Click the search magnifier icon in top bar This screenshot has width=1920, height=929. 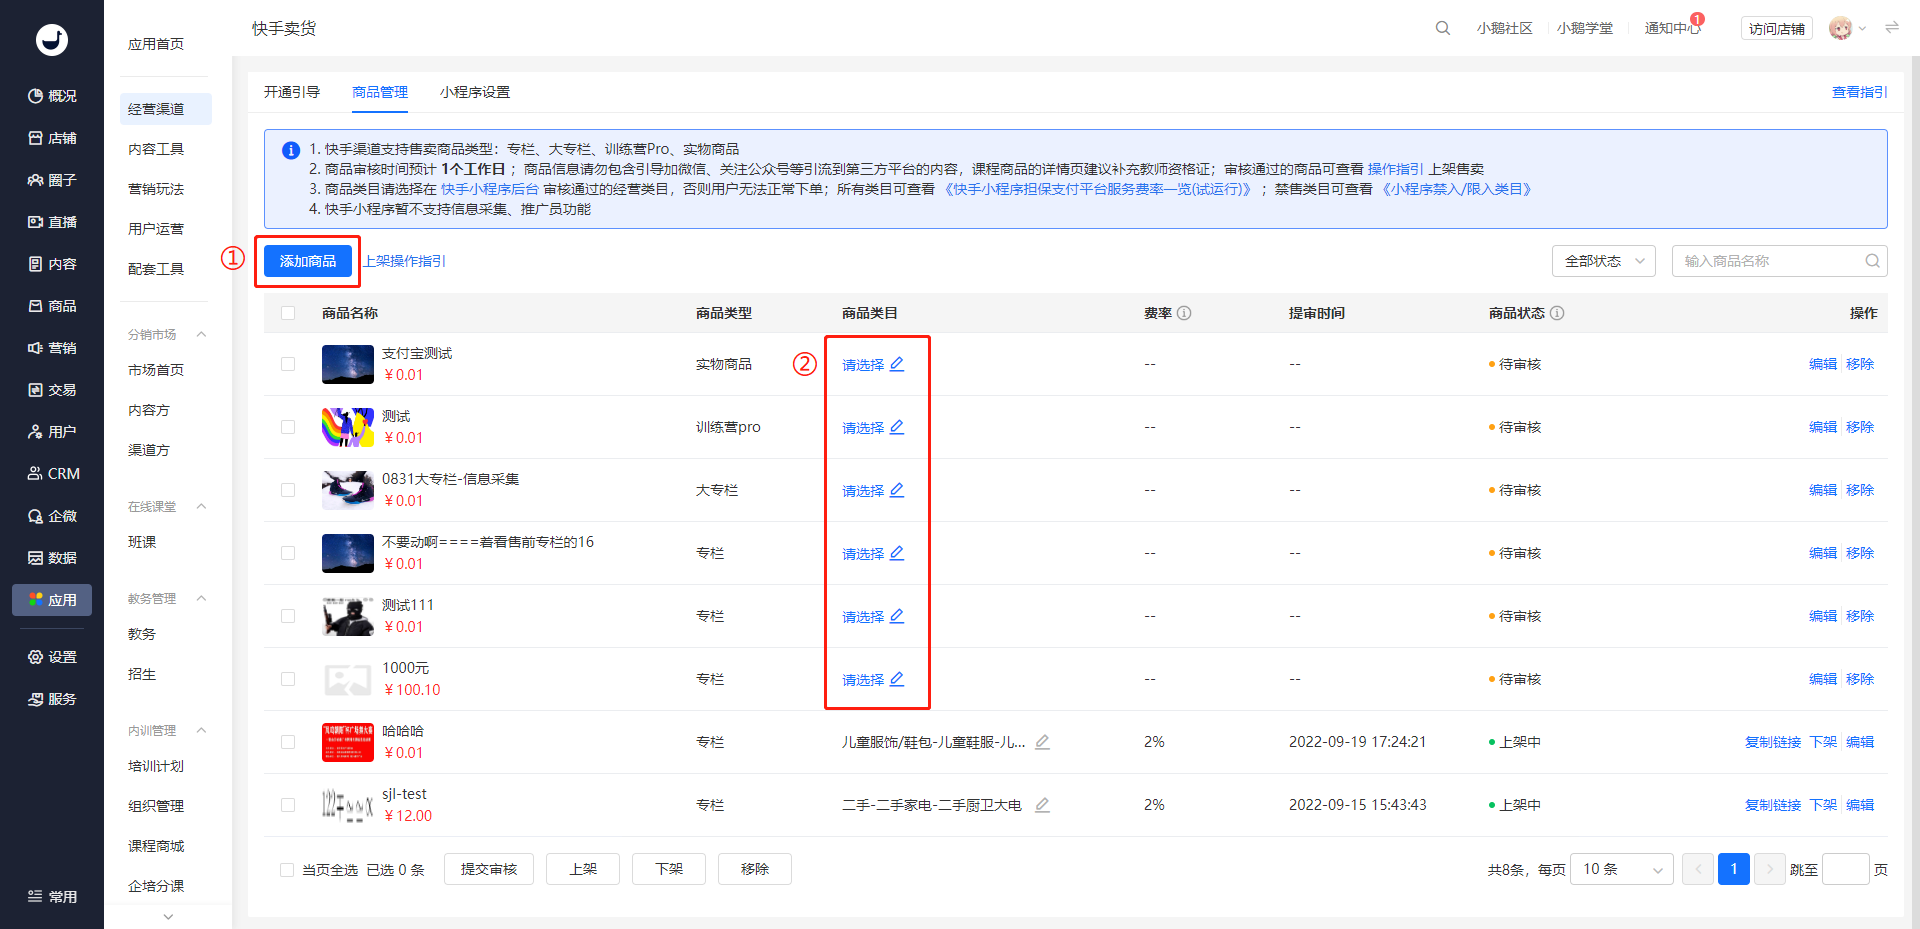tap(1443, 28)
